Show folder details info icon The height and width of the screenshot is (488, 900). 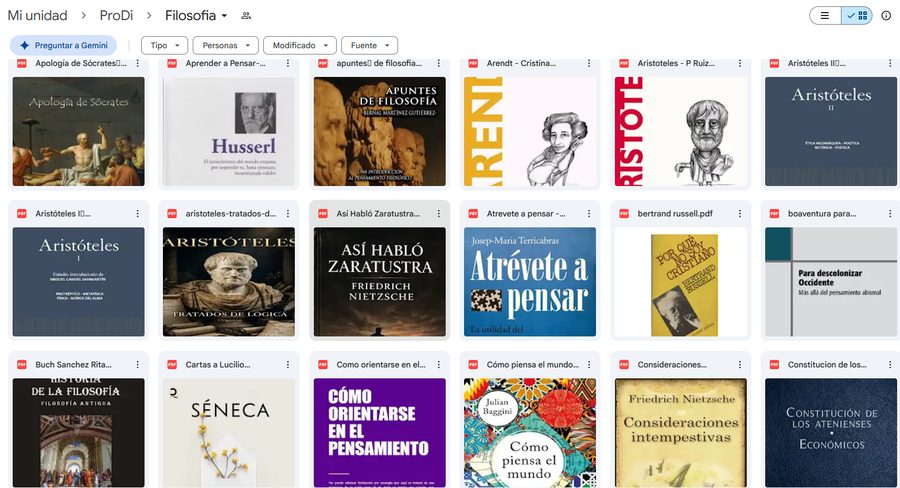(x=886, y=16)
